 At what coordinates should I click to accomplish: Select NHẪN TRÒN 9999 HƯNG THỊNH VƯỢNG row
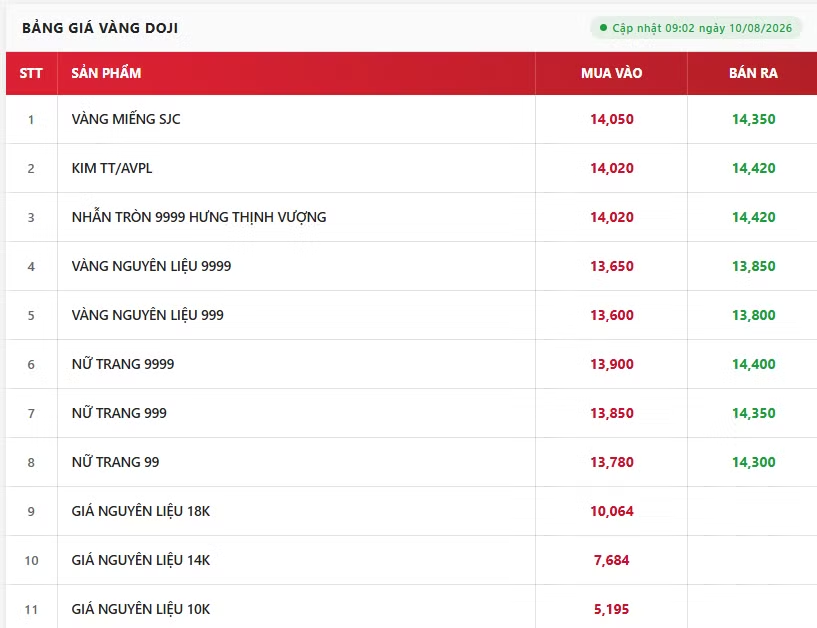coord(412,217)
